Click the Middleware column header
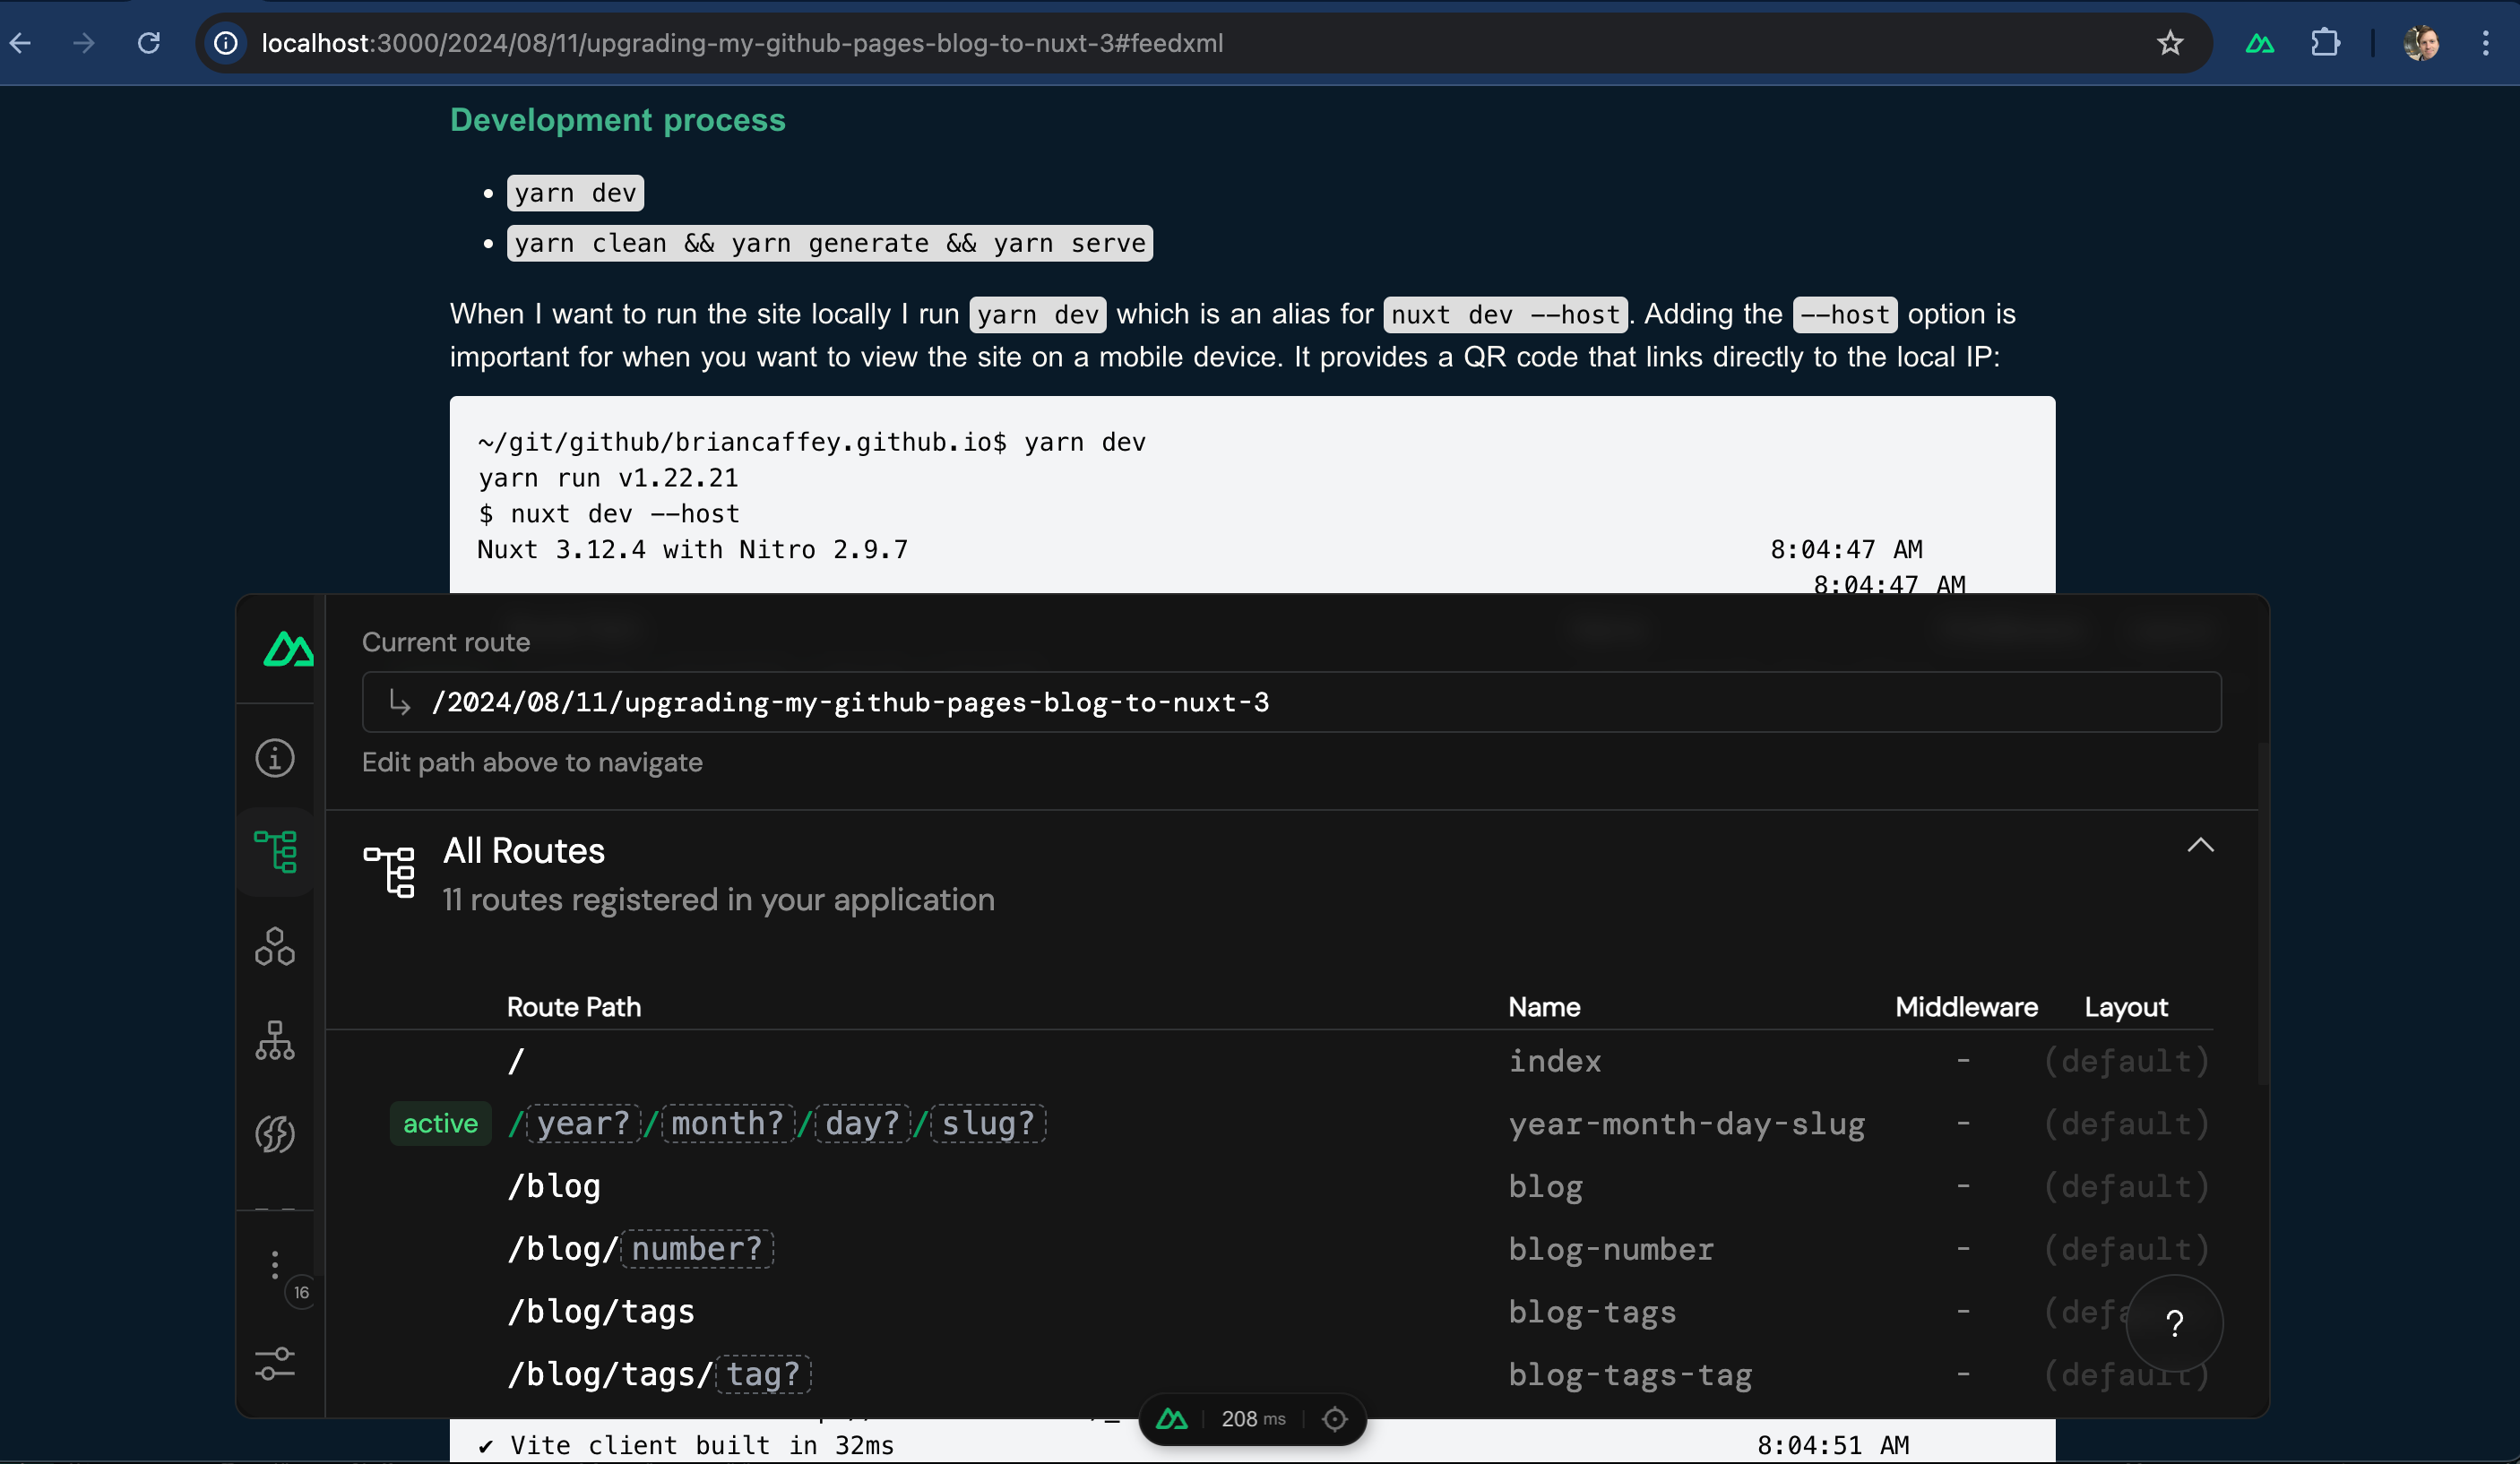The height and width of the screenshot is (1464, 2520). 1966,1006
